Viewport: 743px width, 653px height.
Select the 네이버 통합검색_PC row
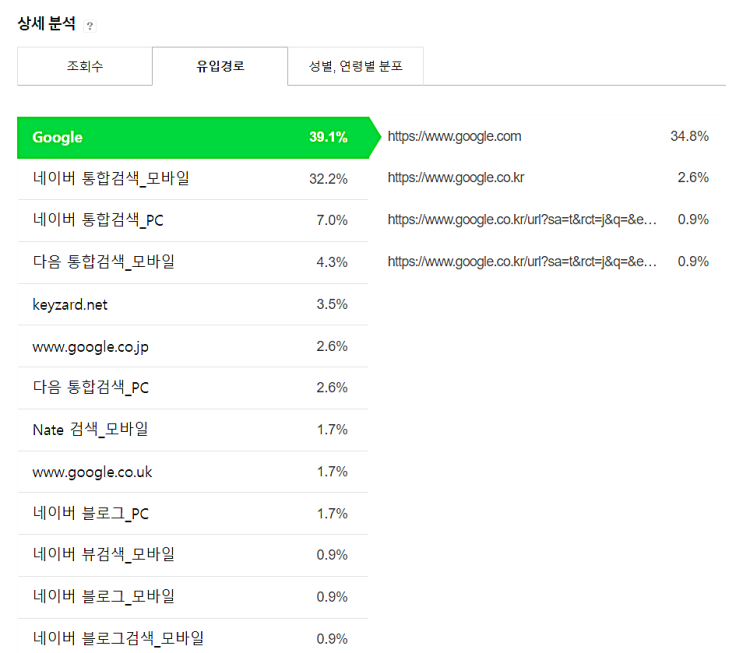(193, 220)
